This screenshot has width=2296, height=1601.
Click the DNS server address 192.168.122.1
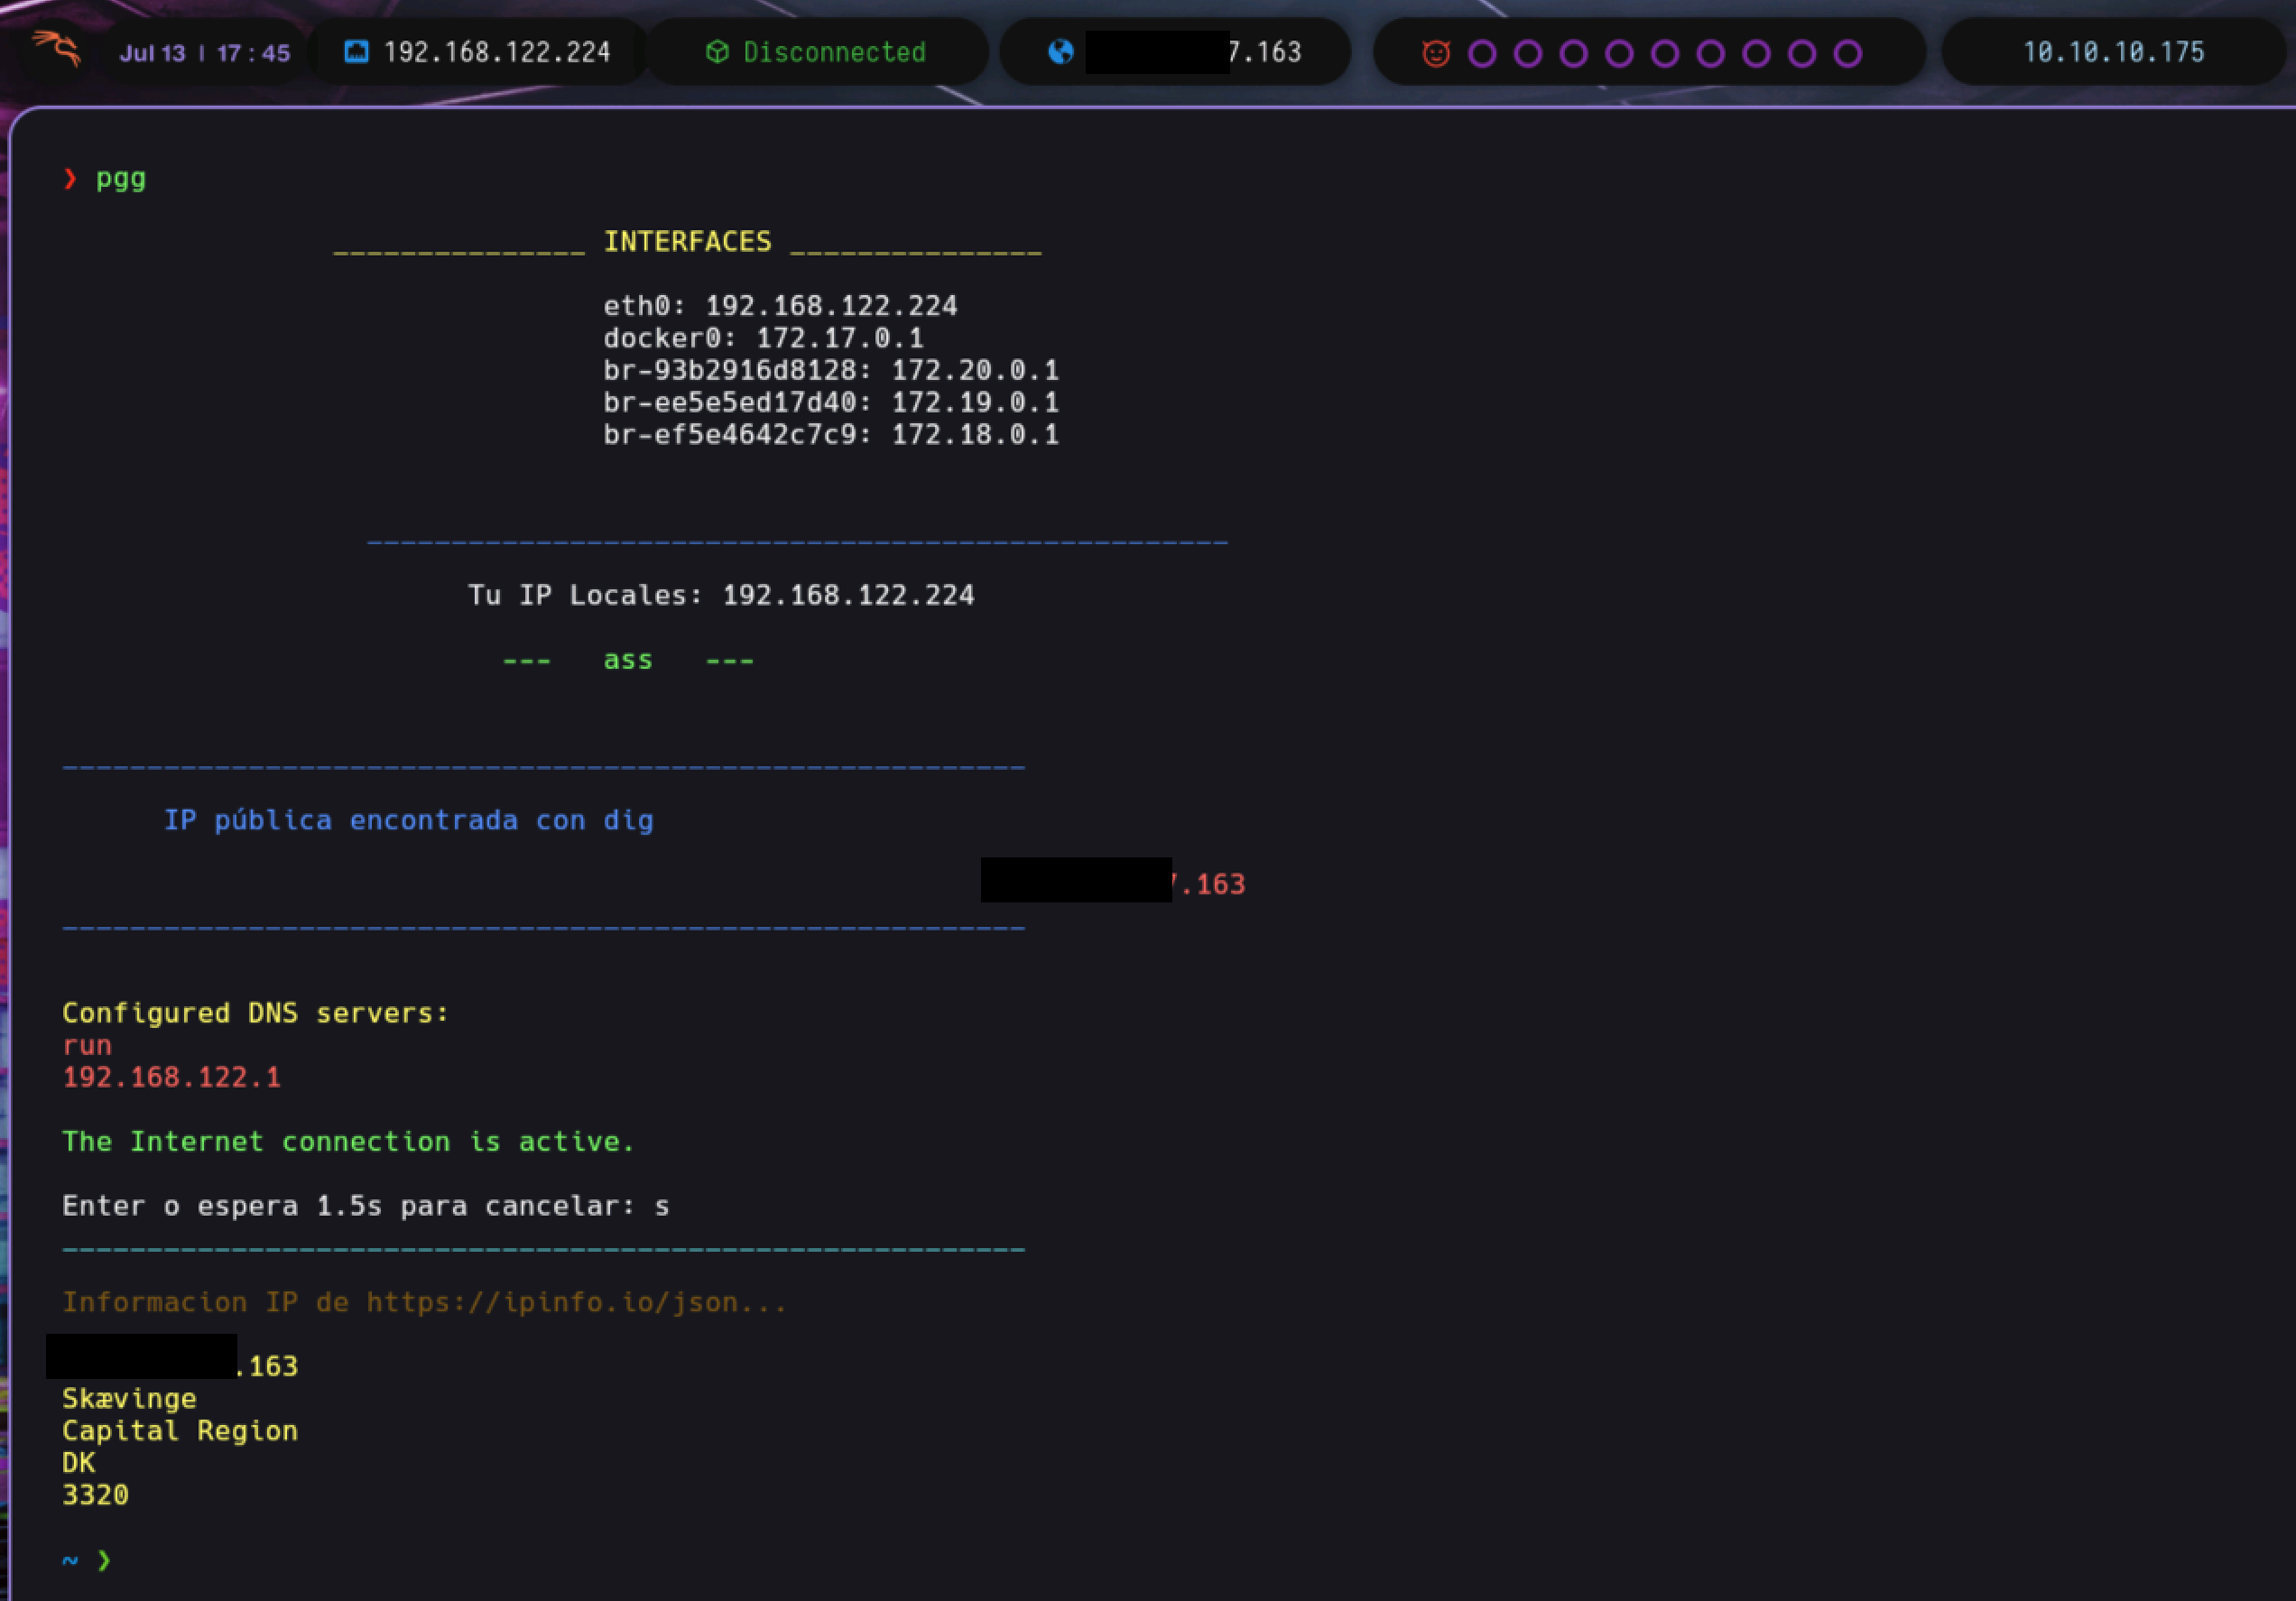[x=171, y=1077]
